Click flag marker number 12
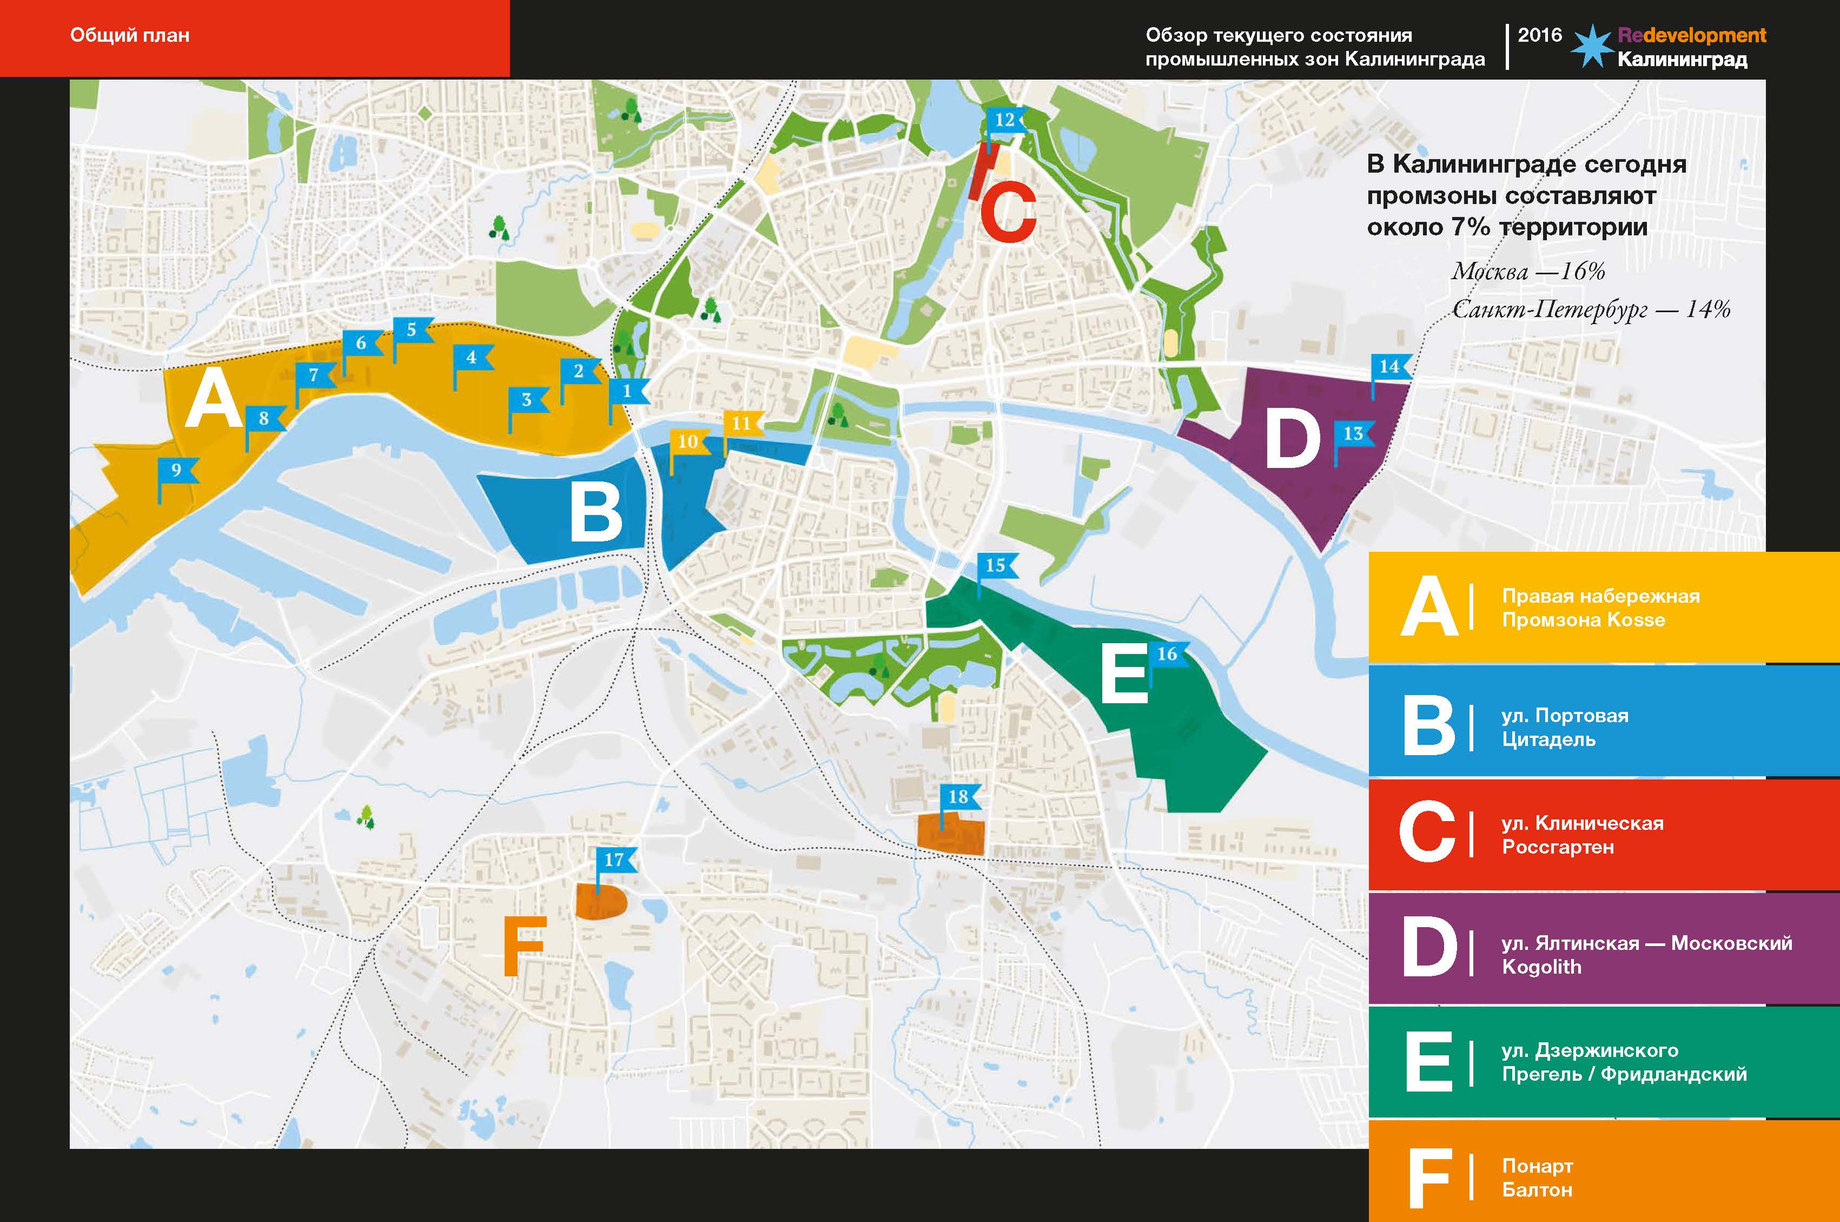This screenshot has width=1840, height=1222. 1006,120
